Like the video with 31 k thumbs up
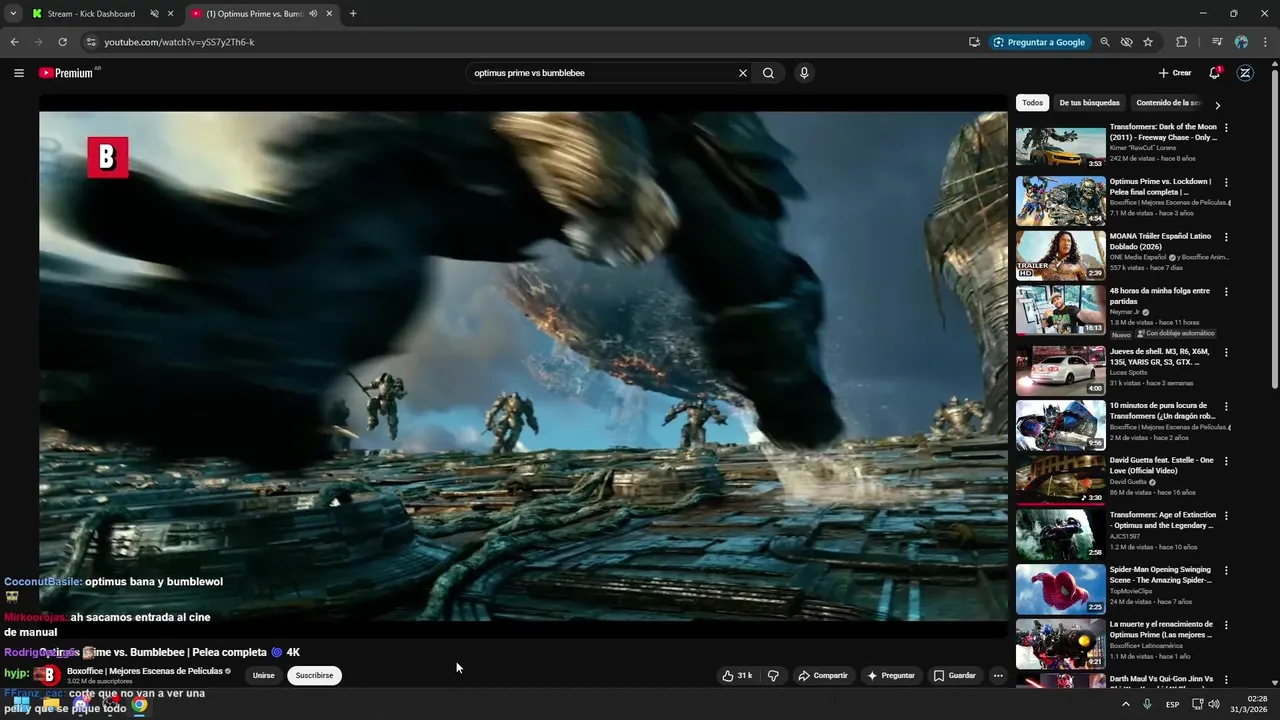 738,676
